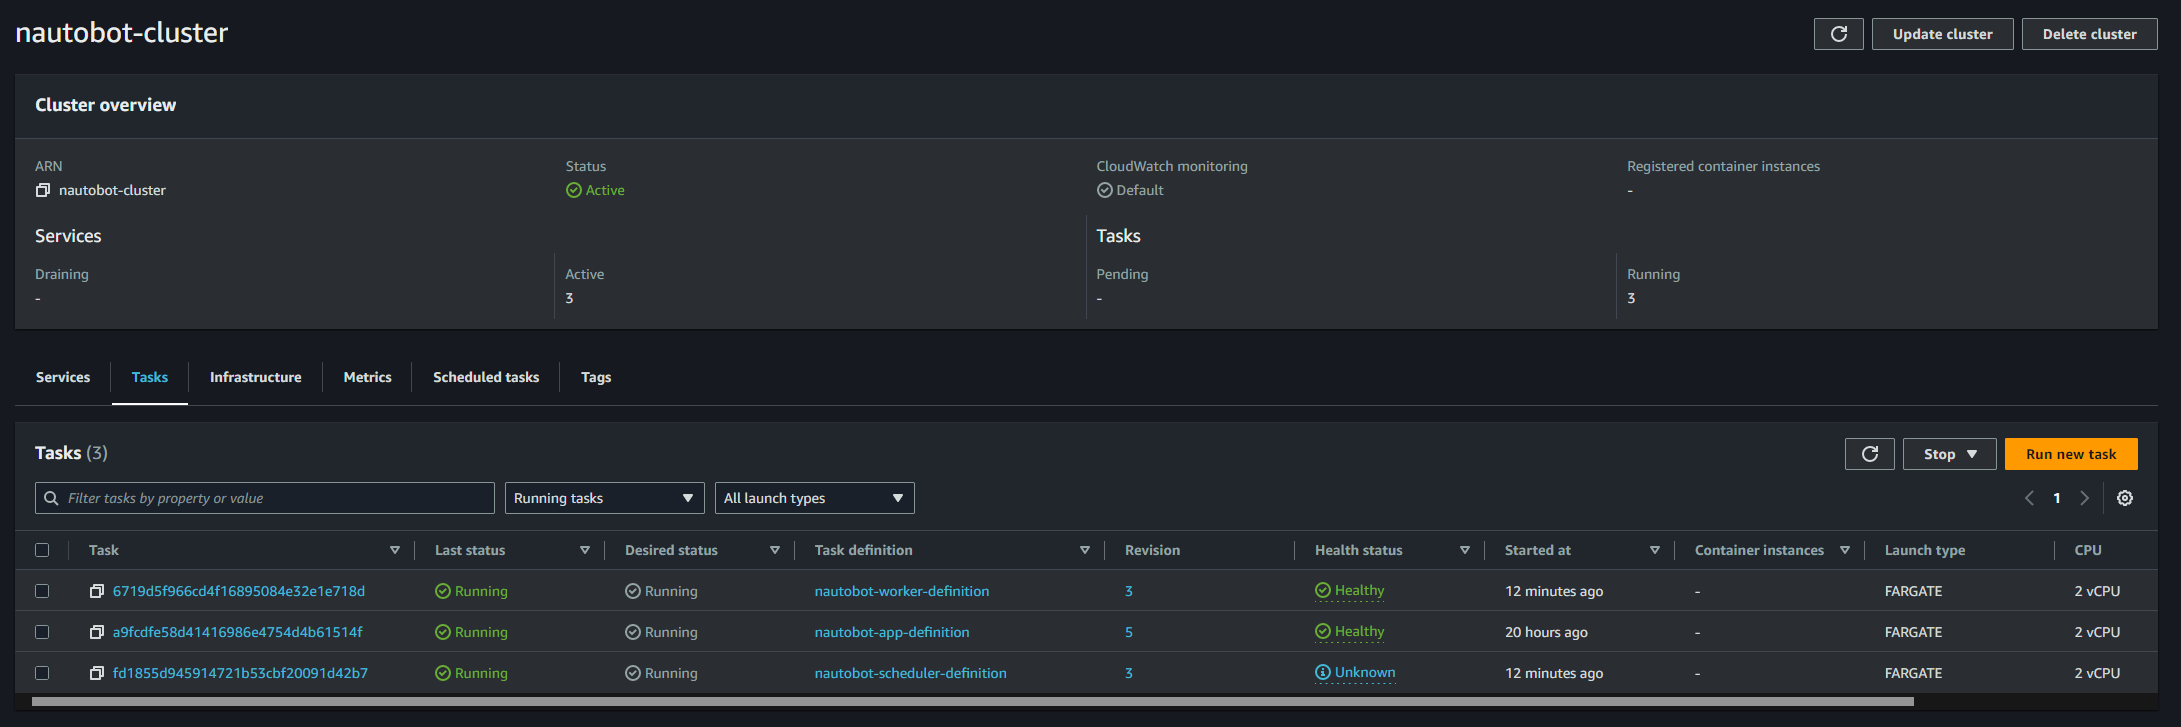The height and width of the screenshot is (727, 2181).
Task: Click Update cluster button
Action: point(1942,34)
